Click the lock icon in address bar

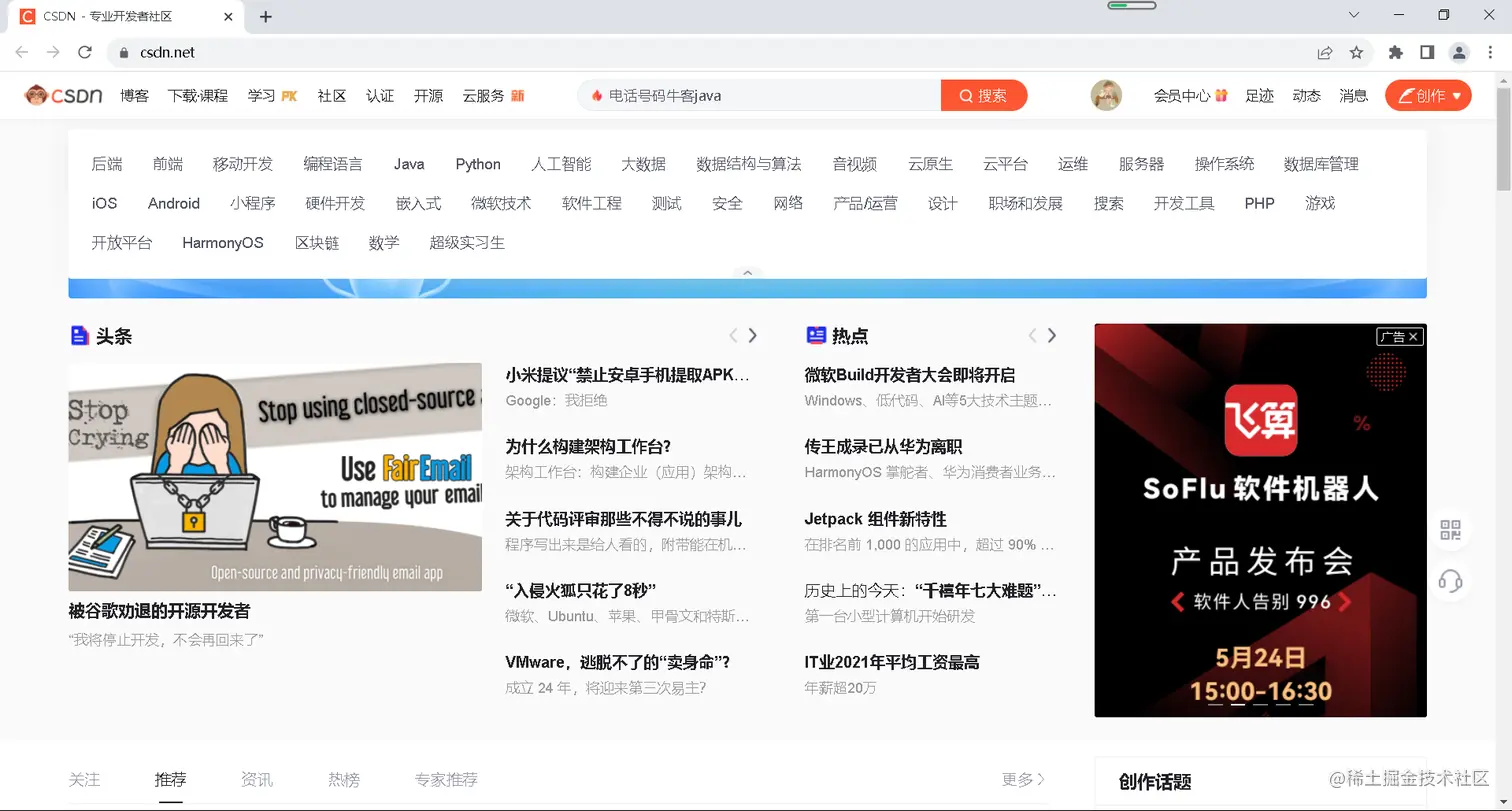coord(124,52)
